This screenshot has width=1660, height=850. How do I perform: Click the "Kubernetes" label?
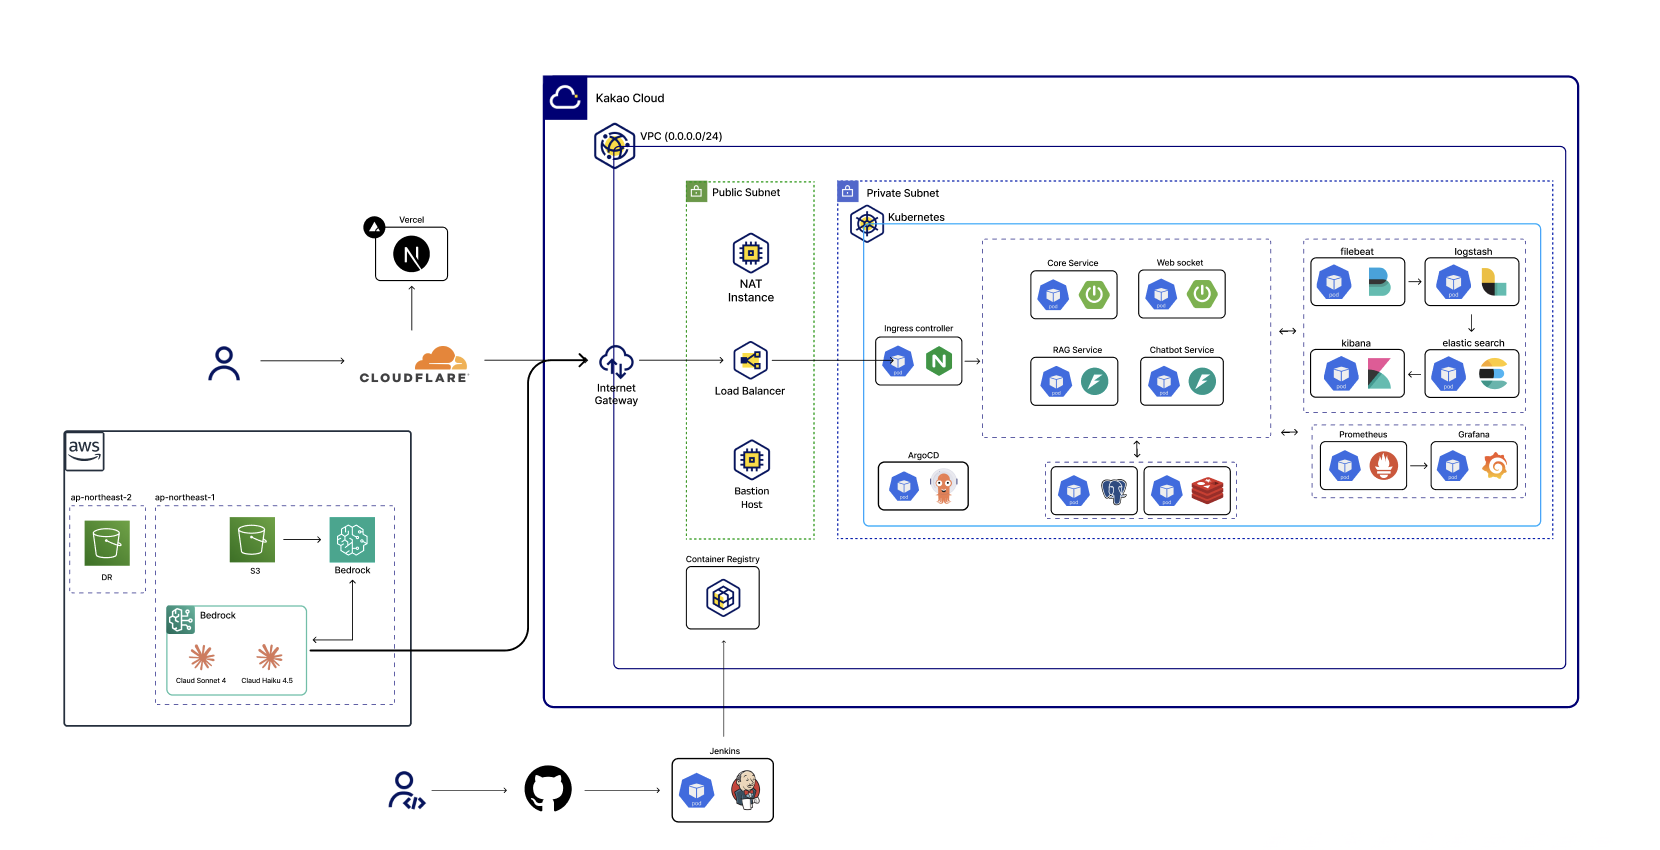pos(916,217)
